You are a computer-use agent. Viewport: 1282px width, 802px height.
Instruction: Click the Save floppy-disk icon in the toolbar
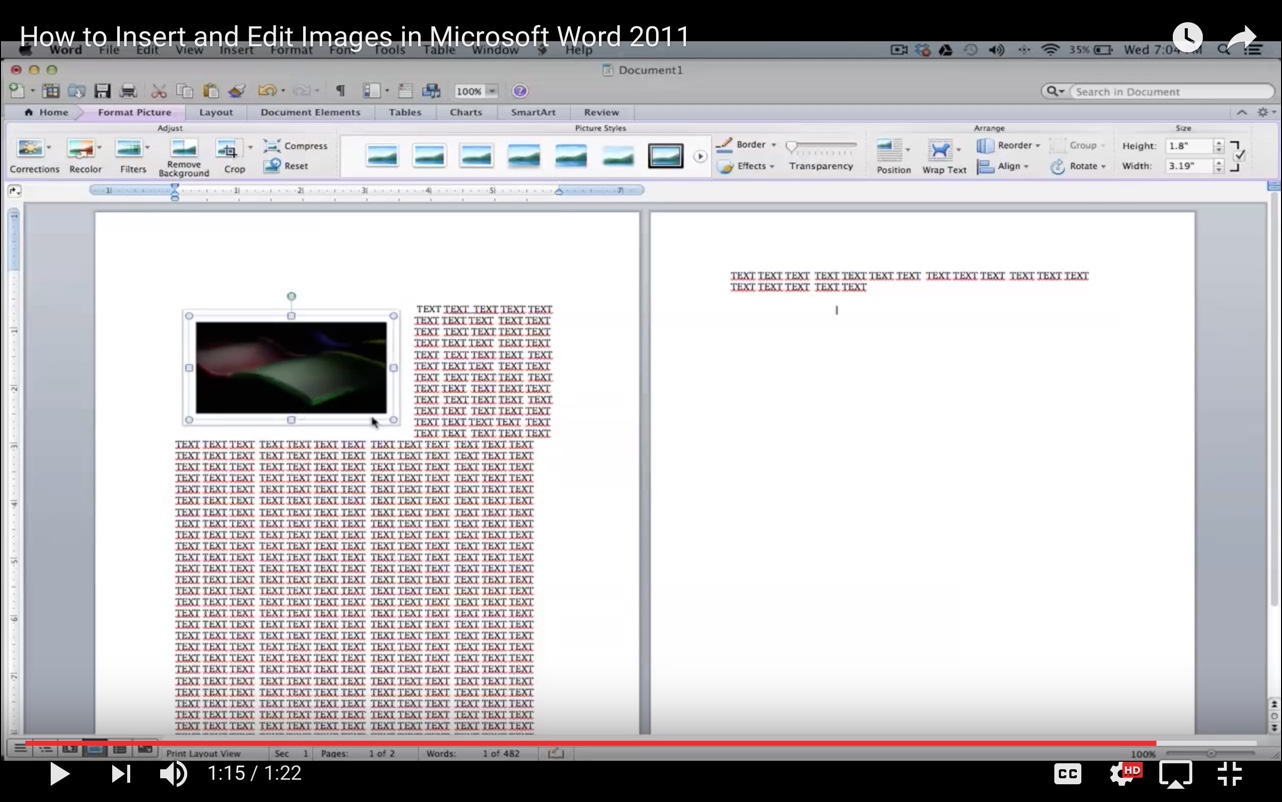pos(101,91)
